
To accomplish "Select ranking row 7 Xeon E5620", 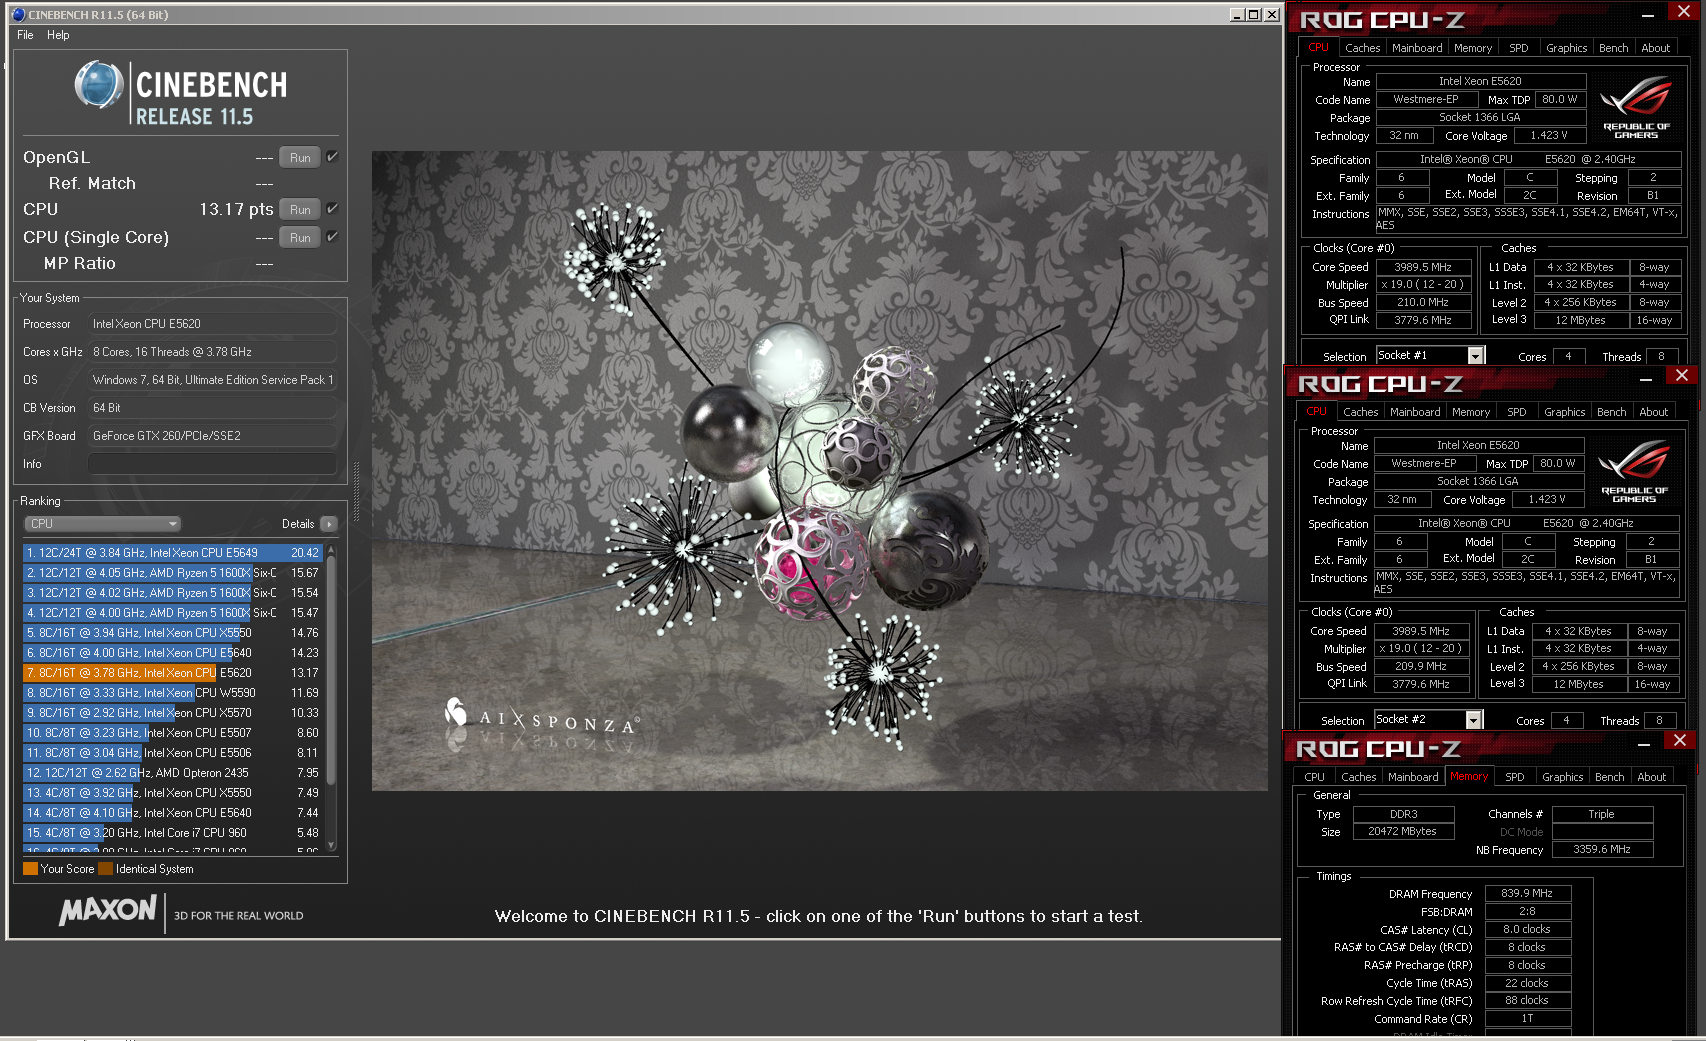I will [x=172, y=673].
